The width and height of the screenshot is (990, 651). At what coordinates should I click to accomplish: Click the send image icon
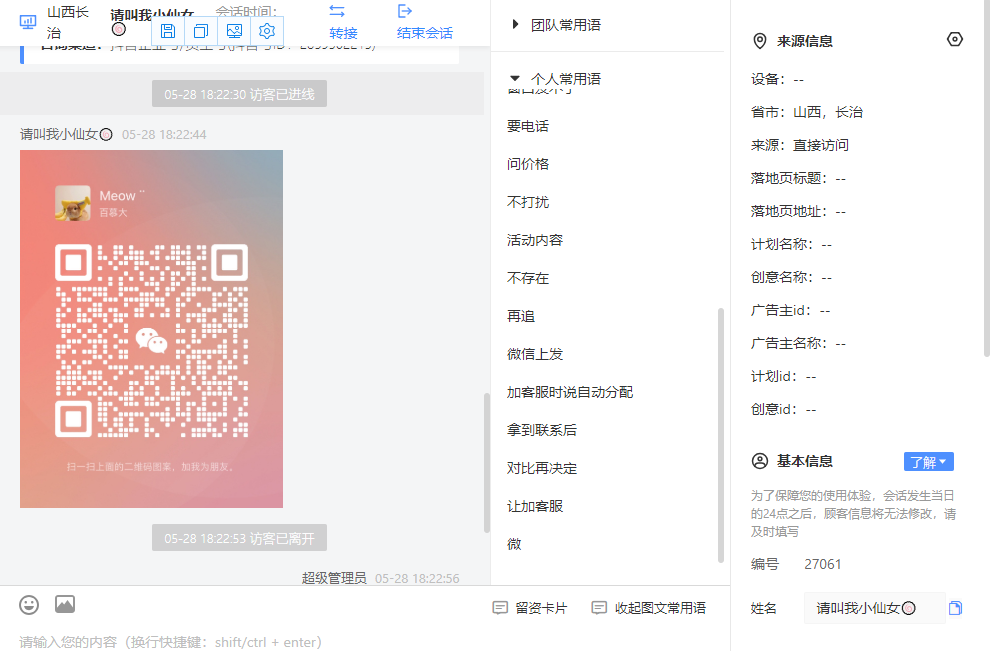(65, 604)
